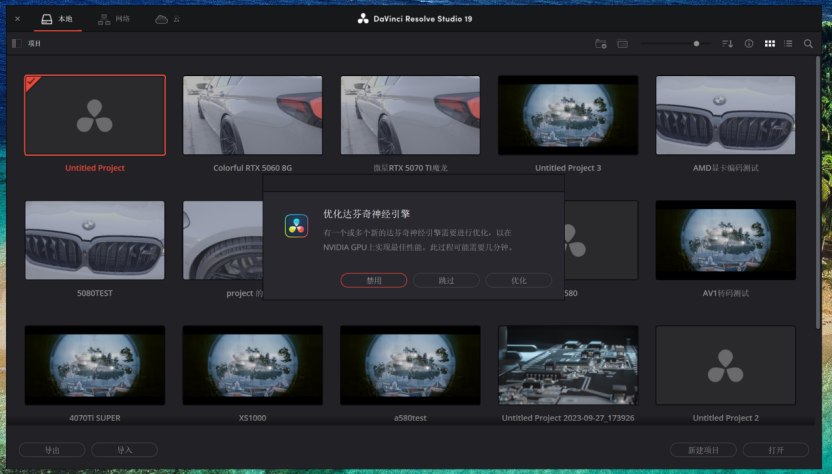Click the folder view icon beside new folder

(622, 44)
